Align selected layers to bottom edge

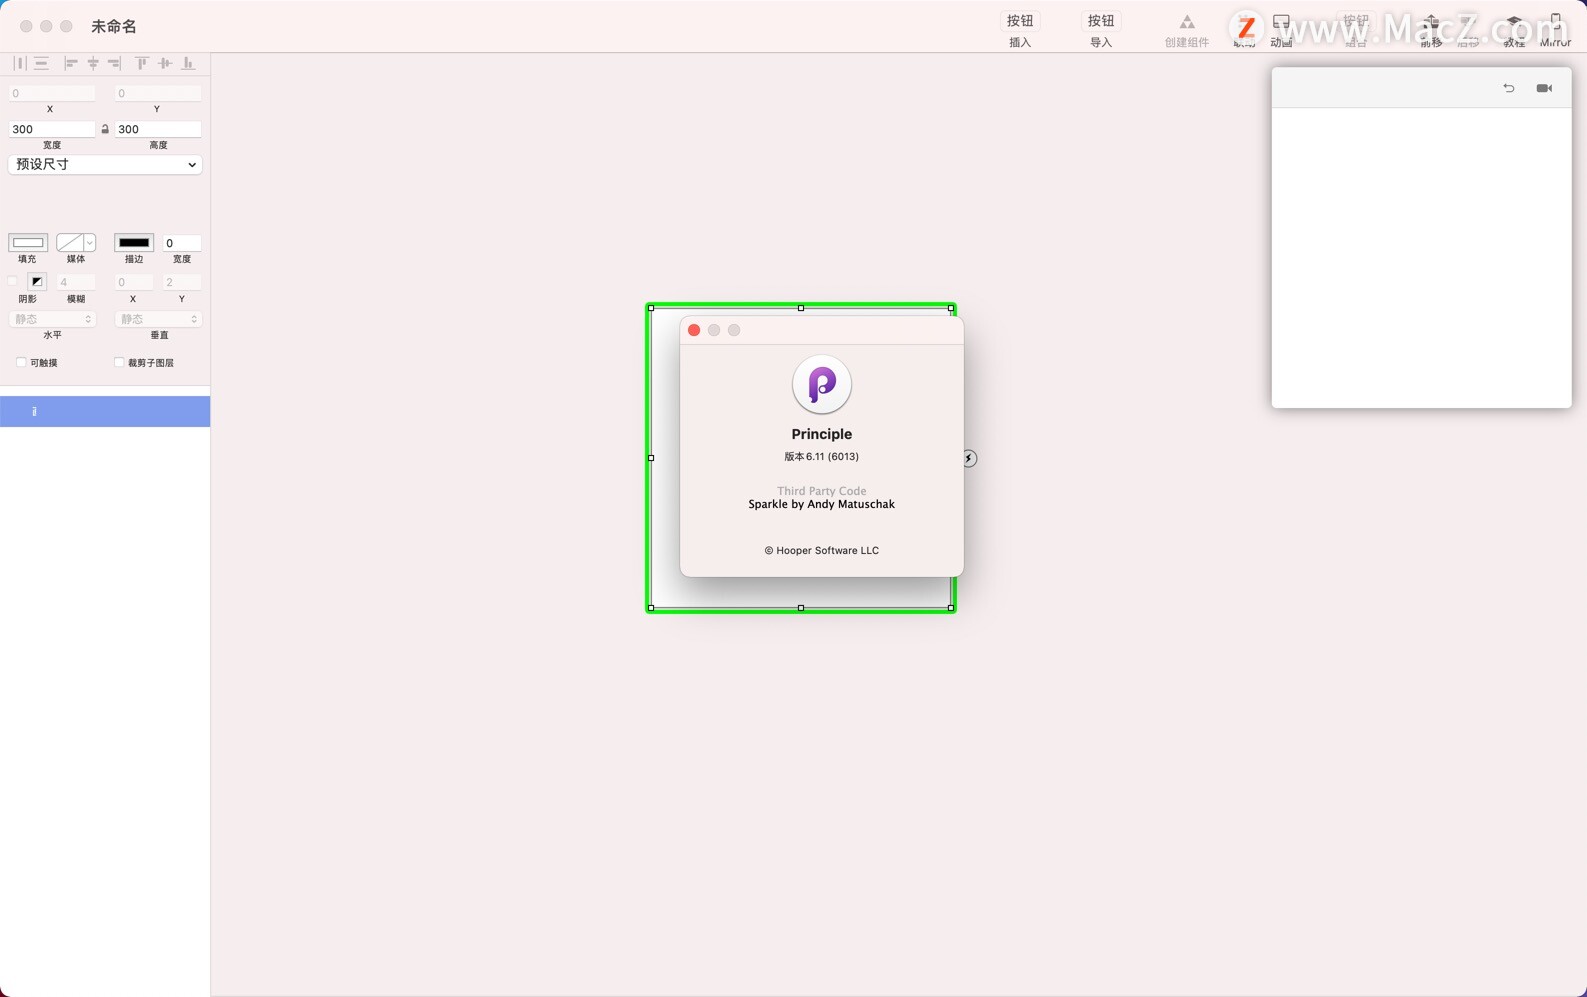(x=188, y=63)
